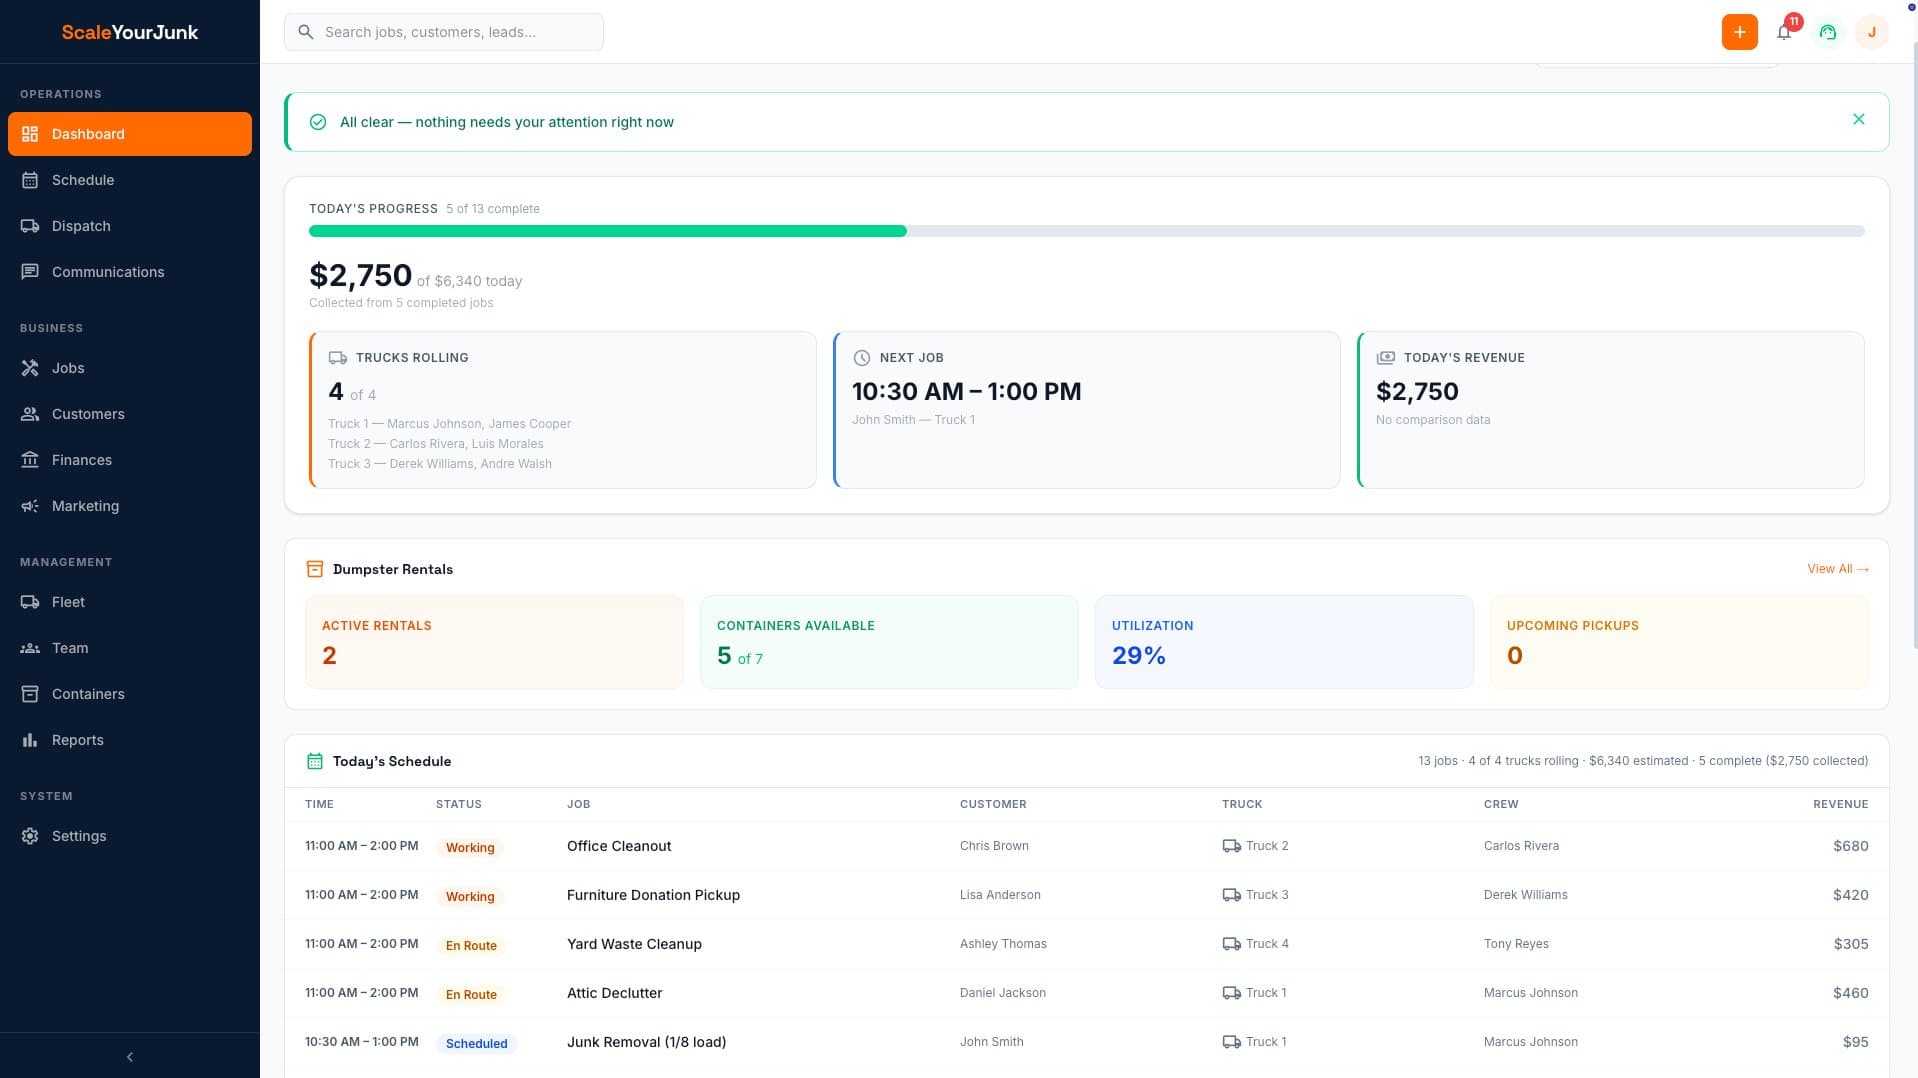This screenshot has height=1078, width=1918.
Task: Click the Schedule calendar icon in sidebar
Action: pos(30,180)
